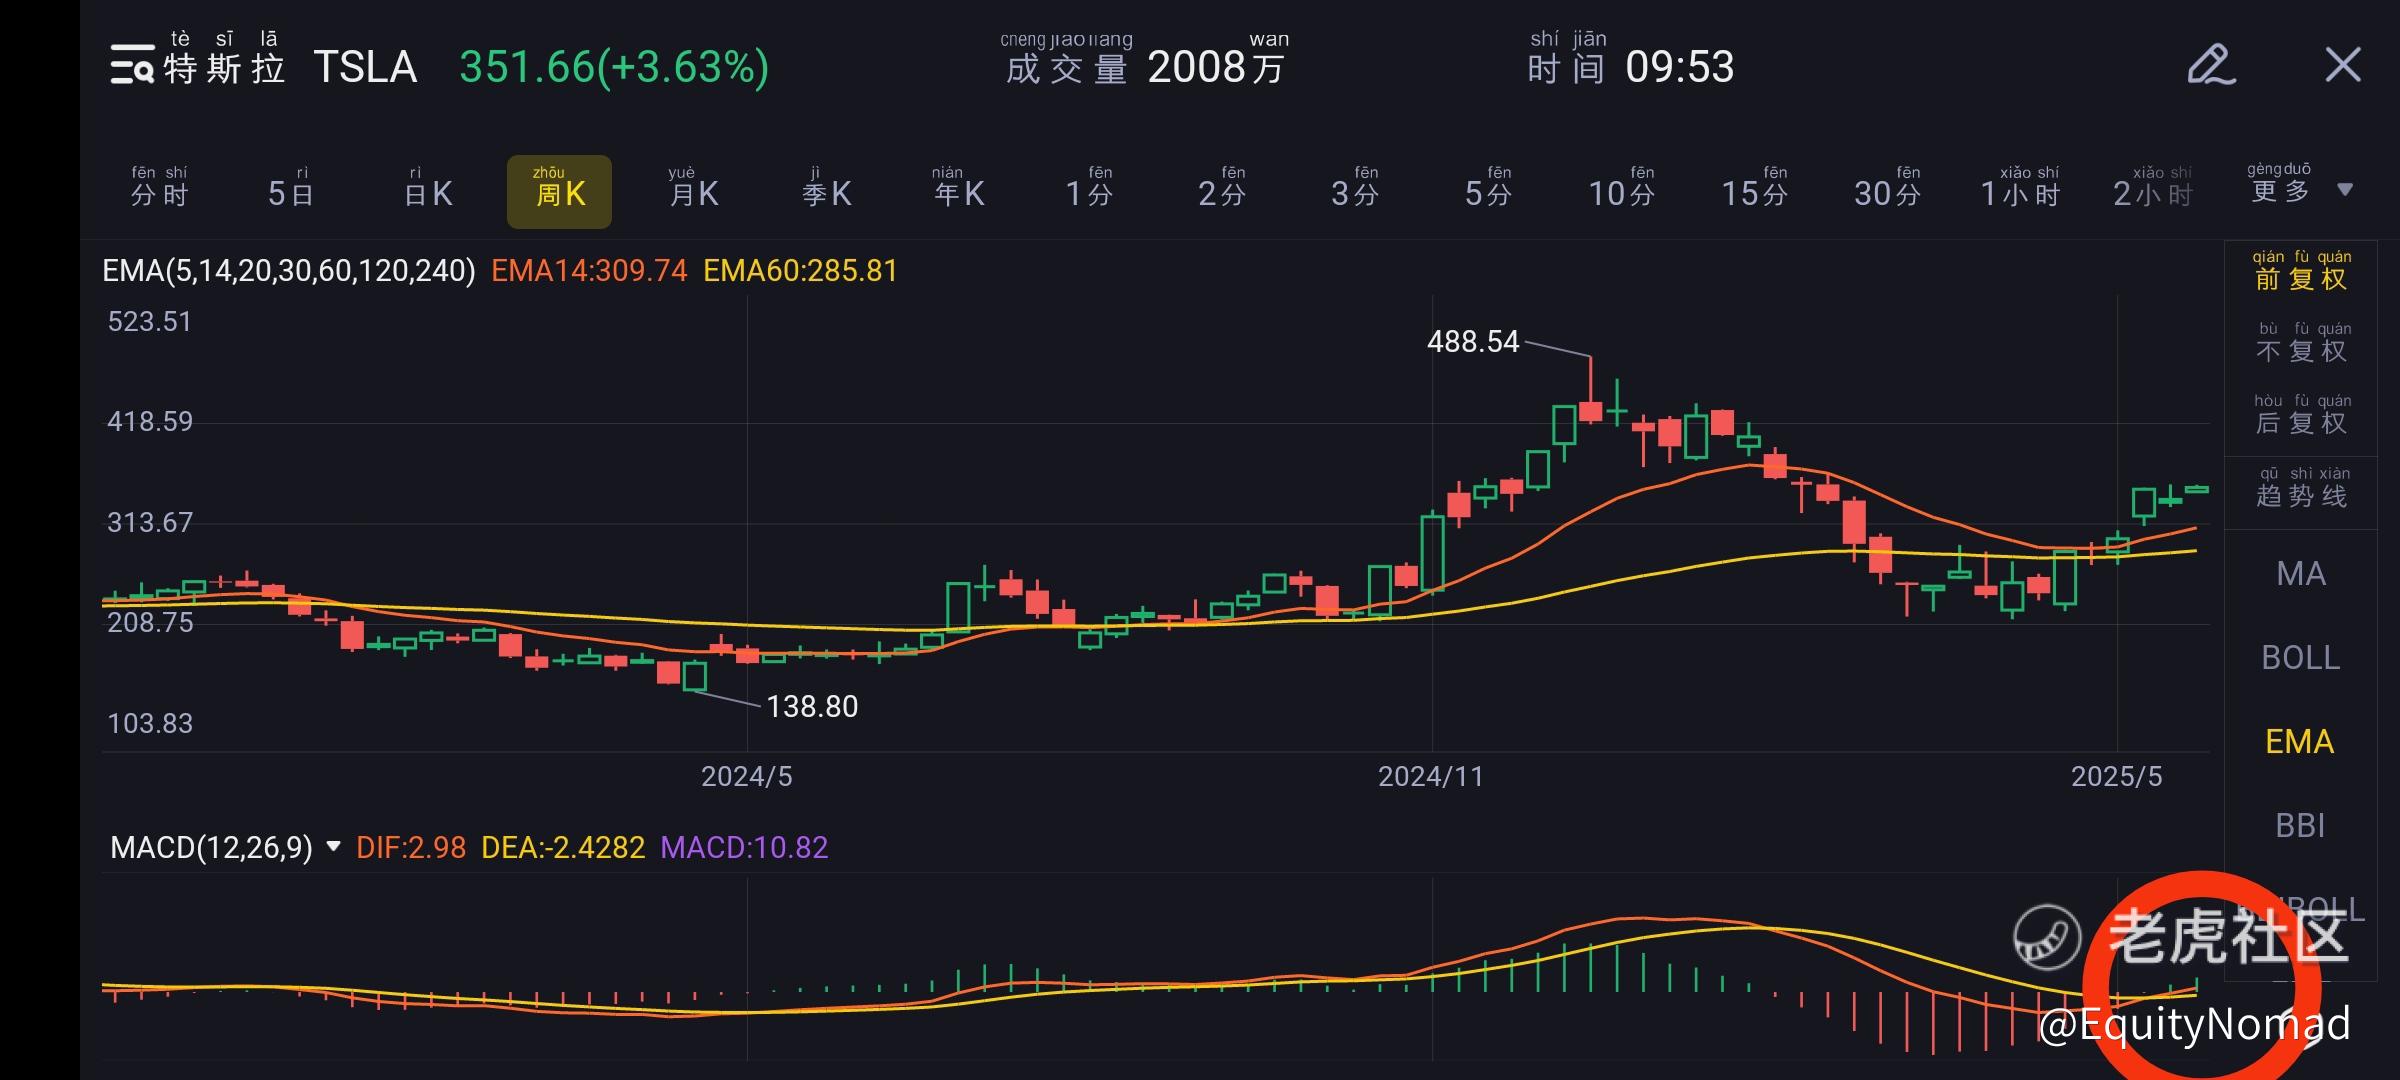The height and width of the screenshot is (1080, 2400).
Task: Open the drawing pencil tool
Action: pos(2211,65)
